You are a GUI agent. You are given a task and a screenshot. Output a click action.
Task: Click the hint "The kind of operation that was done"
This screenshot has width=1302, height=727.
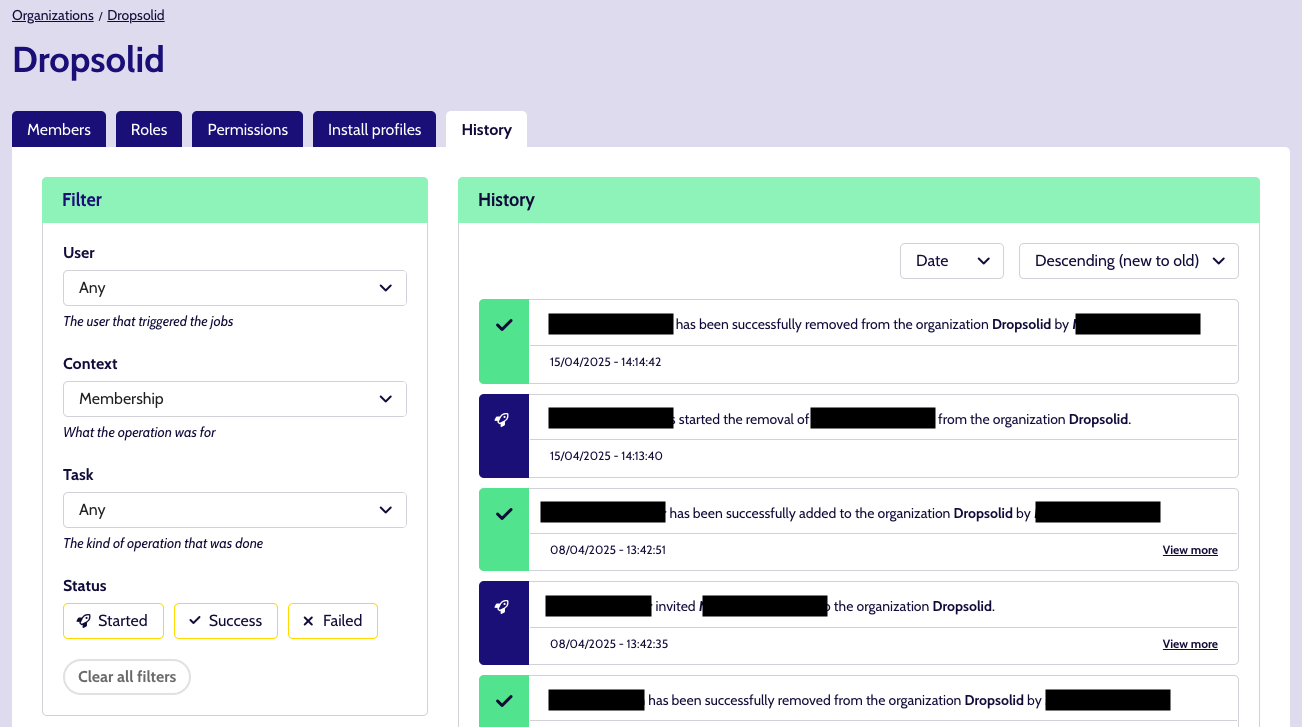coord(163,544)
